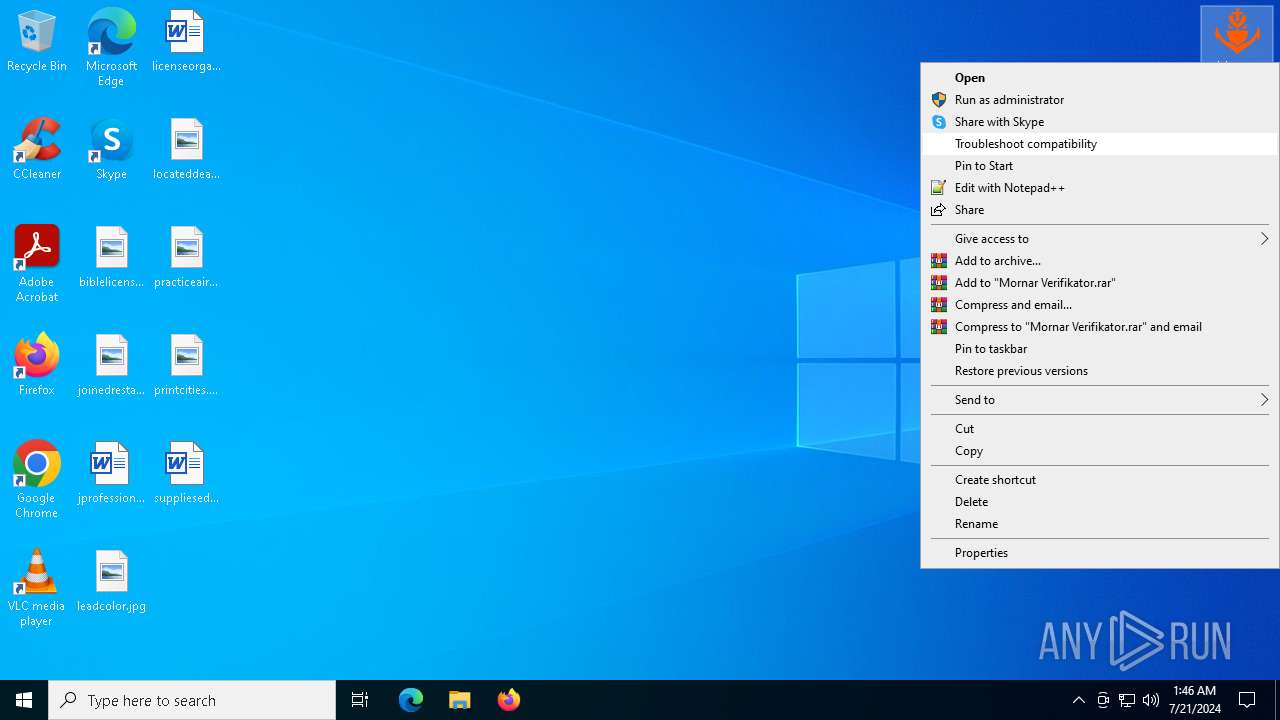Choose Share with Skype
This screenshot has width=1280, height=720.
tap(1100, 122)
